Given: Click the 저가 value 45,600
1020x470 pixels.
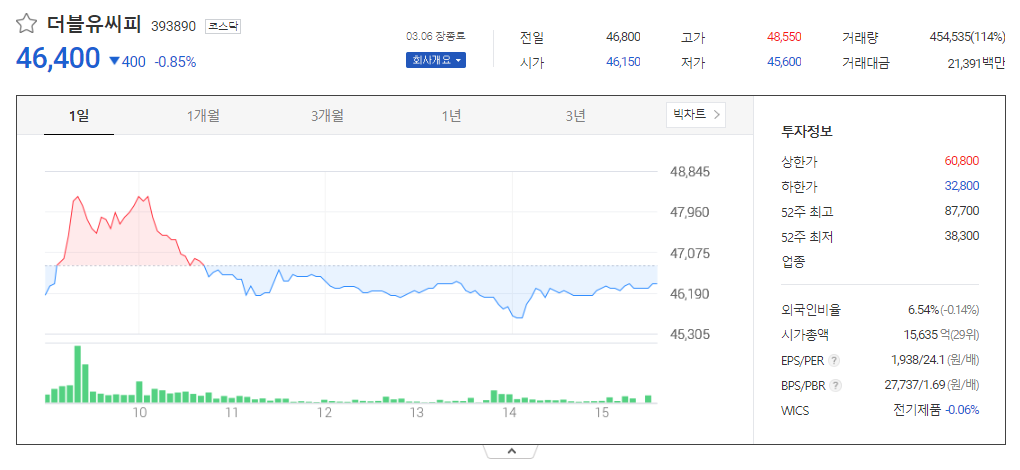Looking at the screenshot, I should (784, 62).
